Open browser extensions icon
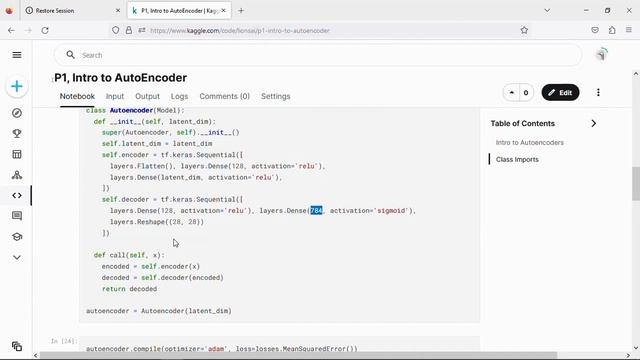The image size is (640, 360). 612,30
